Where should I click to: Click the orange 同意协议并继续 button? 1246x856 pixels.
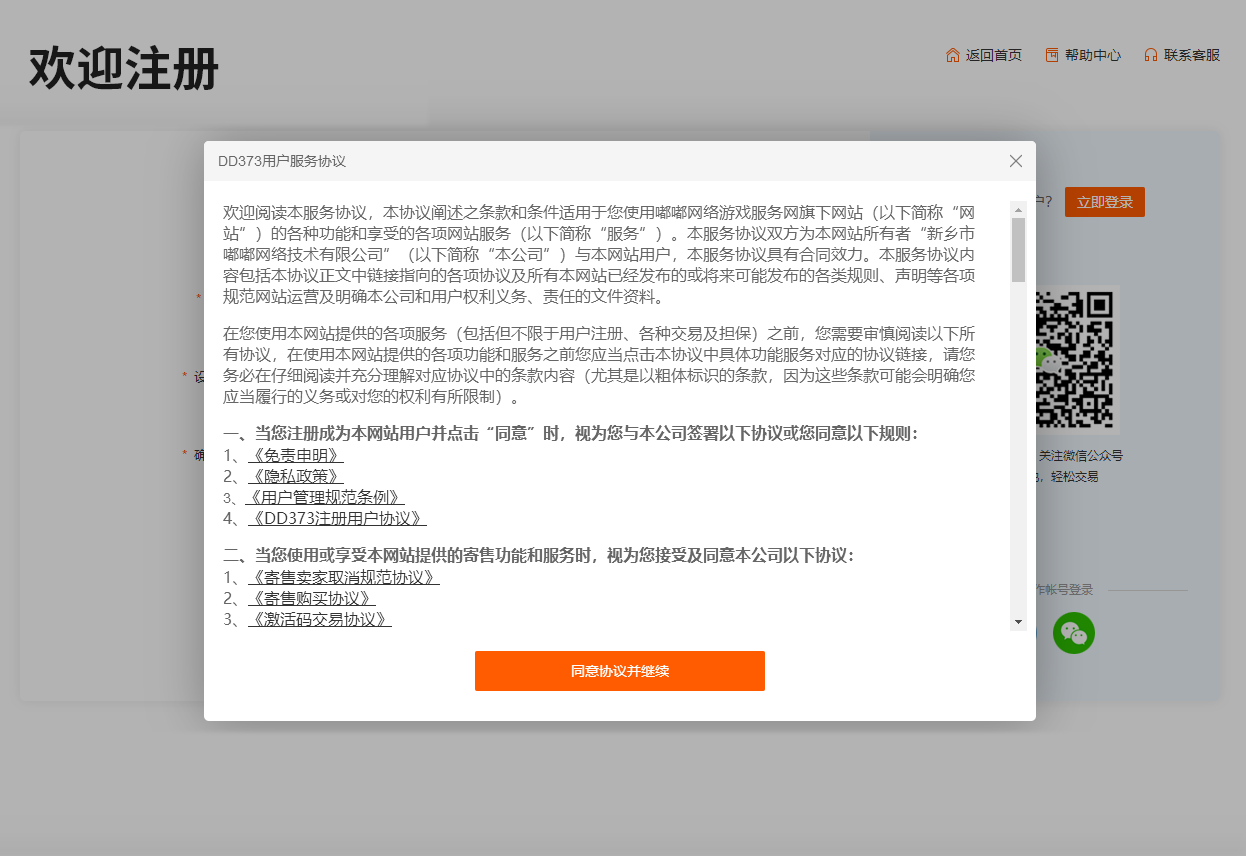pos(620,671)
